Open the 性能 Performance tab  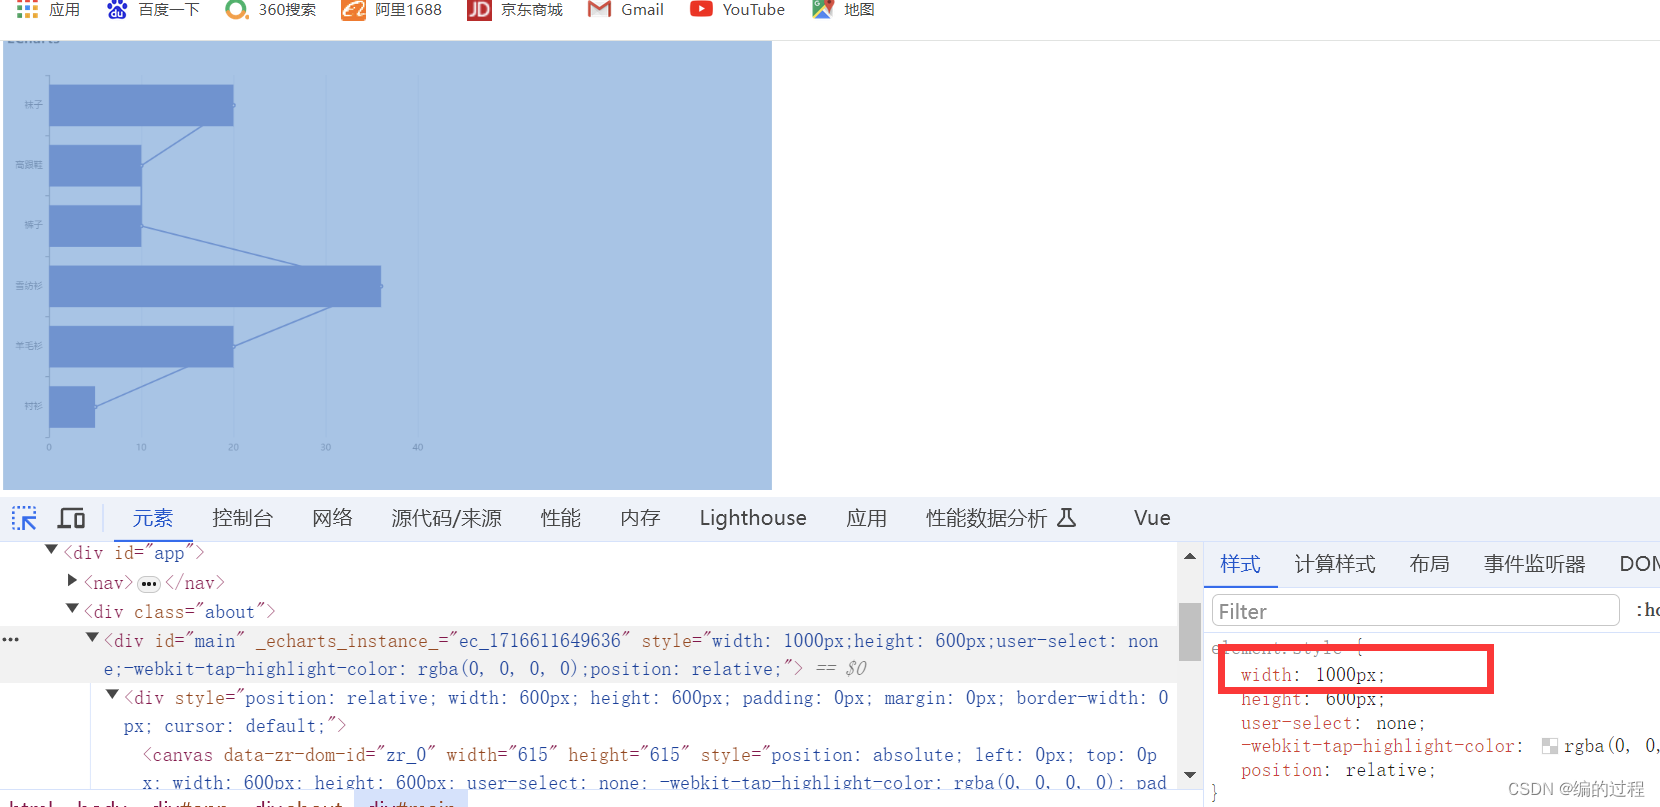coord(561,518)
